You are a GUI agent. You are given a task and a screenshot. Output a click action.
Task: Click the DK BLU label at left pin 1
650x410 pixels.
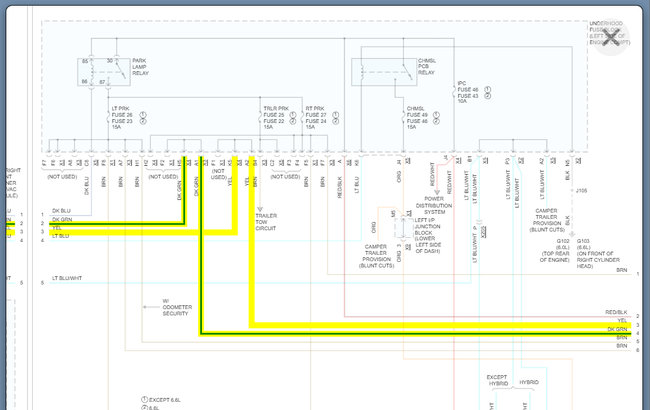coord(61,211)
